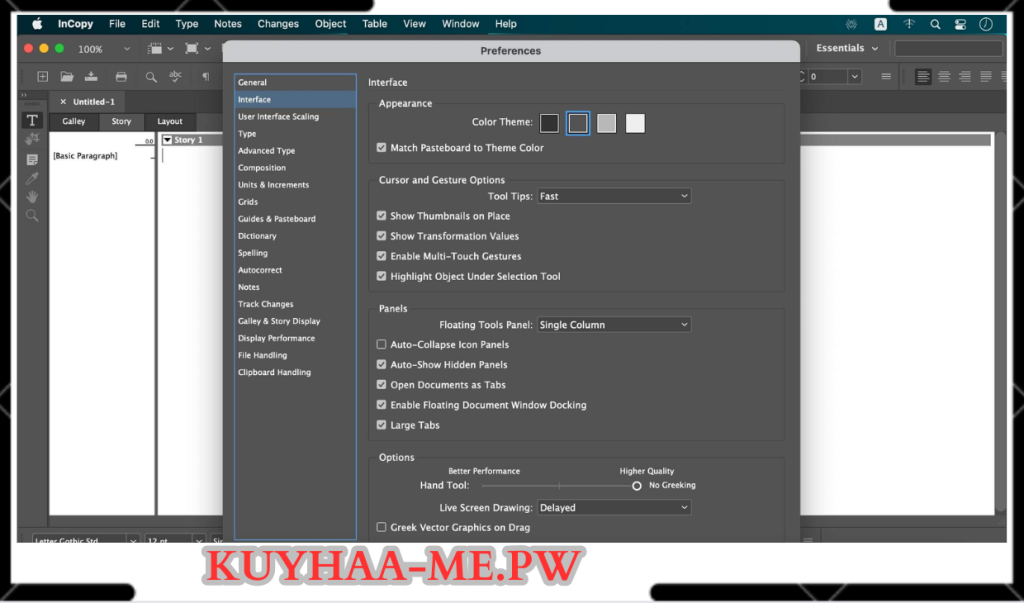Screen dimensions: 1024x603
Task: Open the control bar hamburger menu icon
Action: point(886,76)
